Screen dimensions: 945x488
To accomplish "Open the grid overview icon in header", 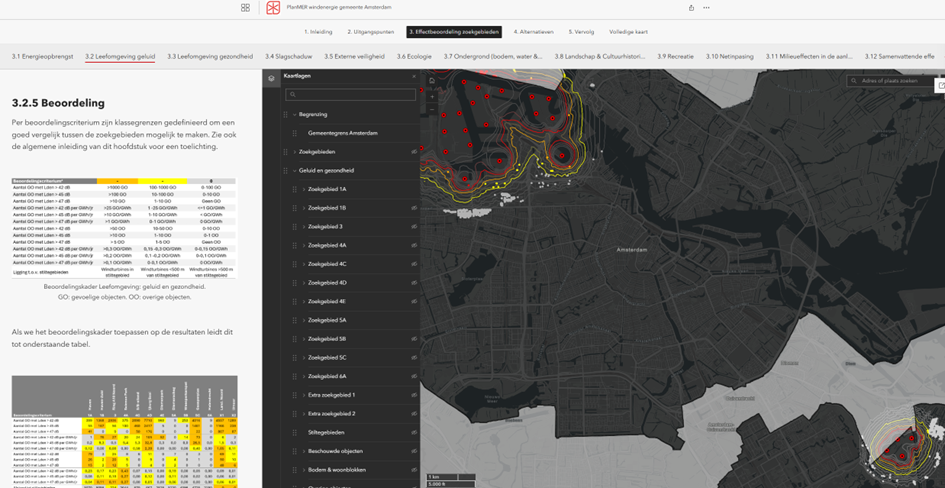I will coord(245,7).
